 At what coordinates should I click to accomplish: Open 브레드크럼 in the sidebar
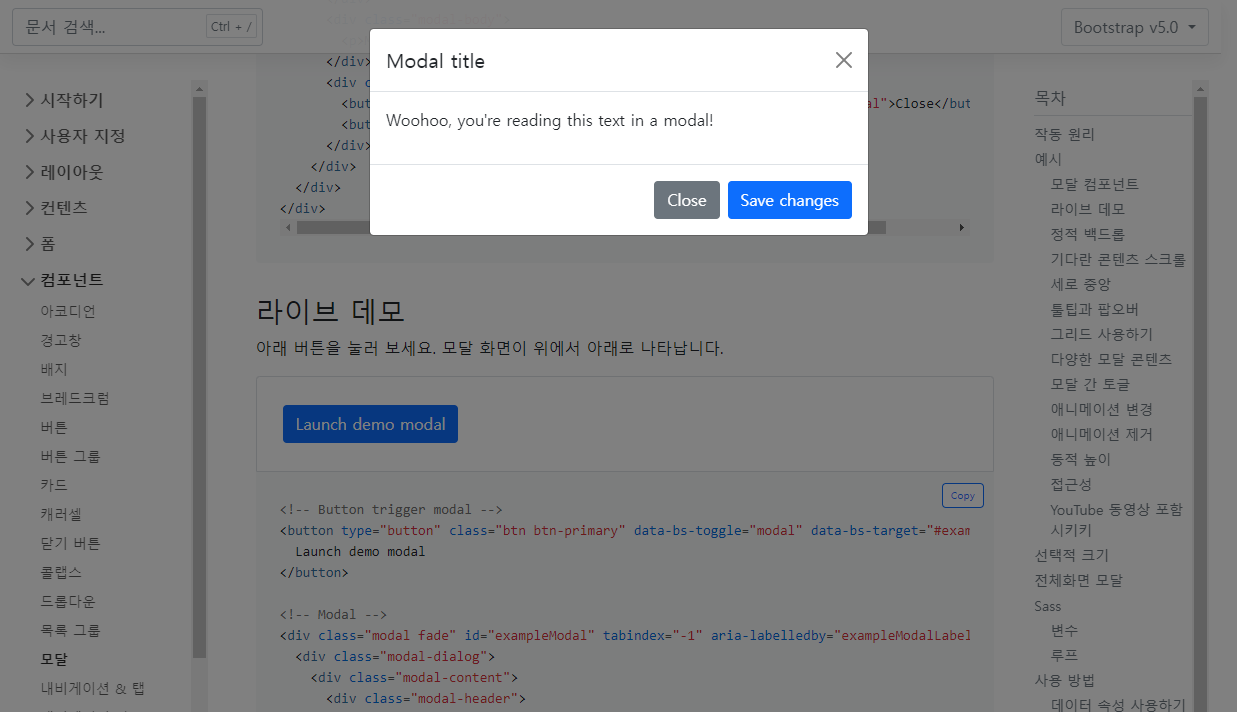tap(75, 398)
